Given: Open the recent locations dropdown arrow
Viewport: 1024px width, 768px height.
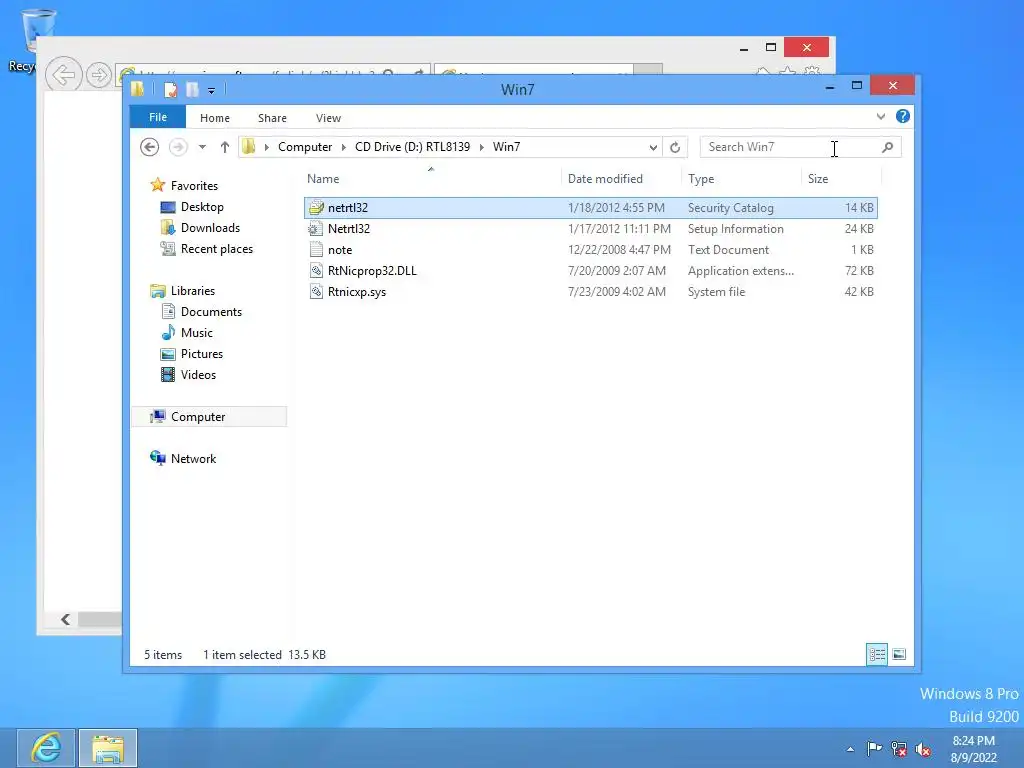Looking at the screenshot, I should click(x=202, y=147).
